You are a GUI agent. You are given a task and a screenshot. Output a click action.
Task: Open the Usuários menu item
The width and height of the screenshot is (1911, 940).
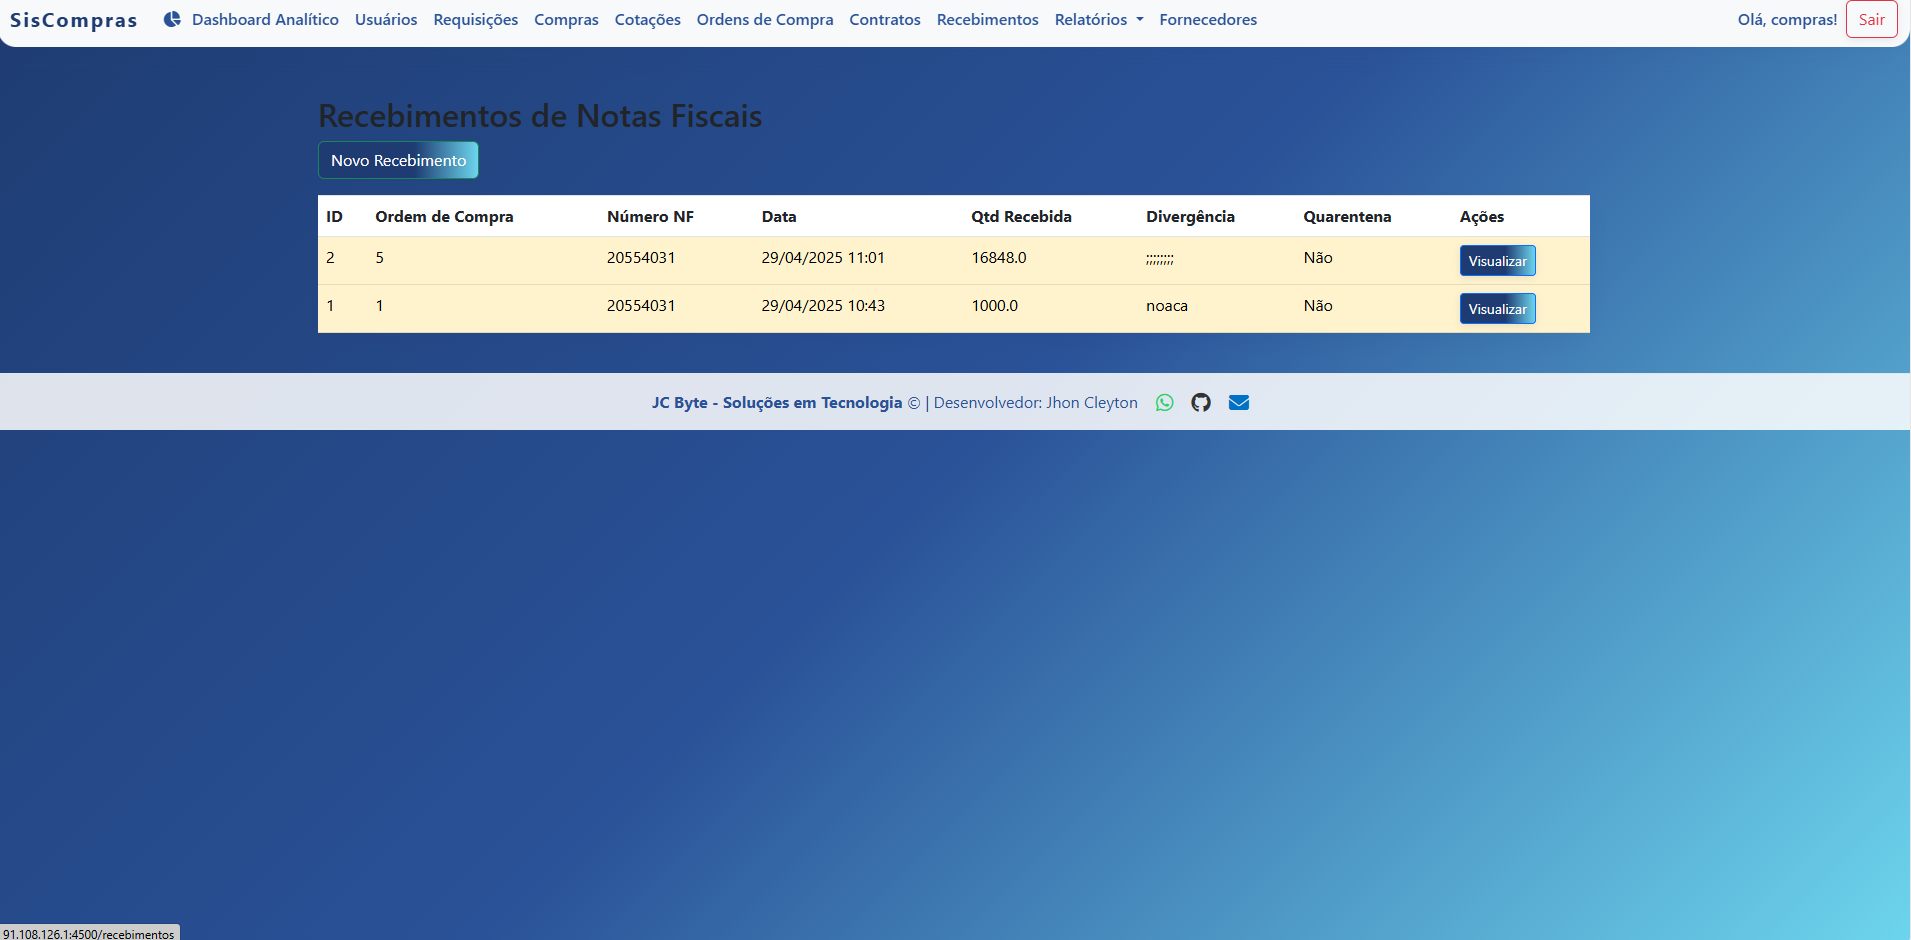tap(386, 20)
